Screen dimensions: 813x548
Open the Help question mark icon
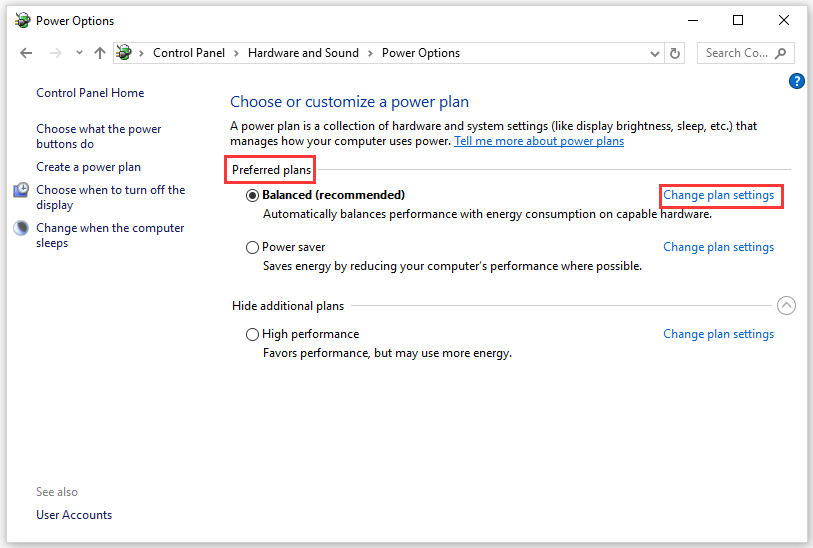point(797,81)
